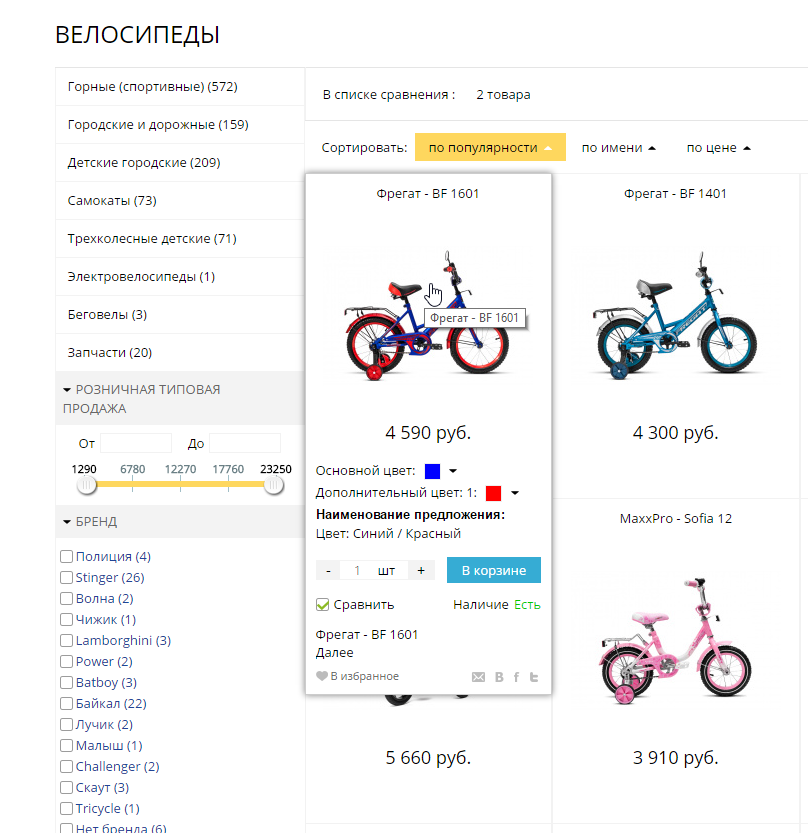808x833 pixels.
Task: Open Фрегат - BF 1601 top title
Action: (428, 194)
